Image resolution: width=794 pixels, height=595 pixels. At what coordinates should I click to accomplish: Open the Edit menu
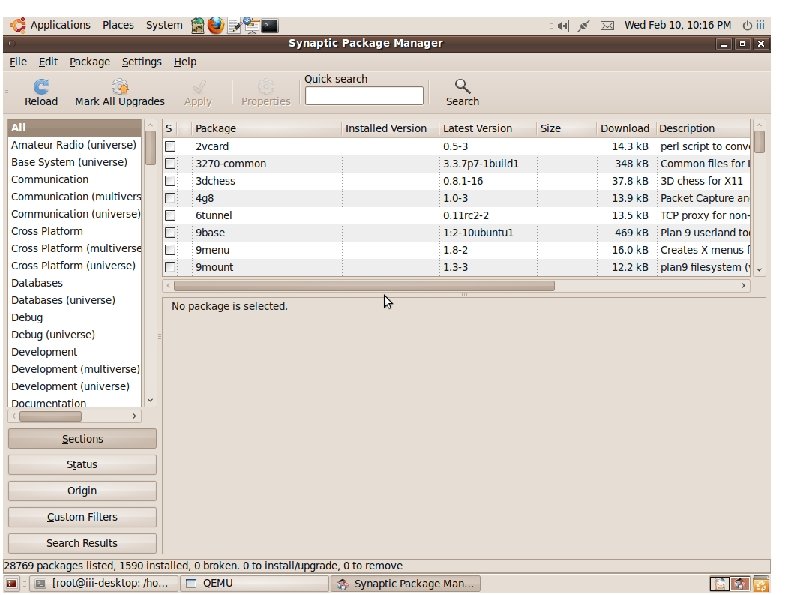tap(48, 62)
